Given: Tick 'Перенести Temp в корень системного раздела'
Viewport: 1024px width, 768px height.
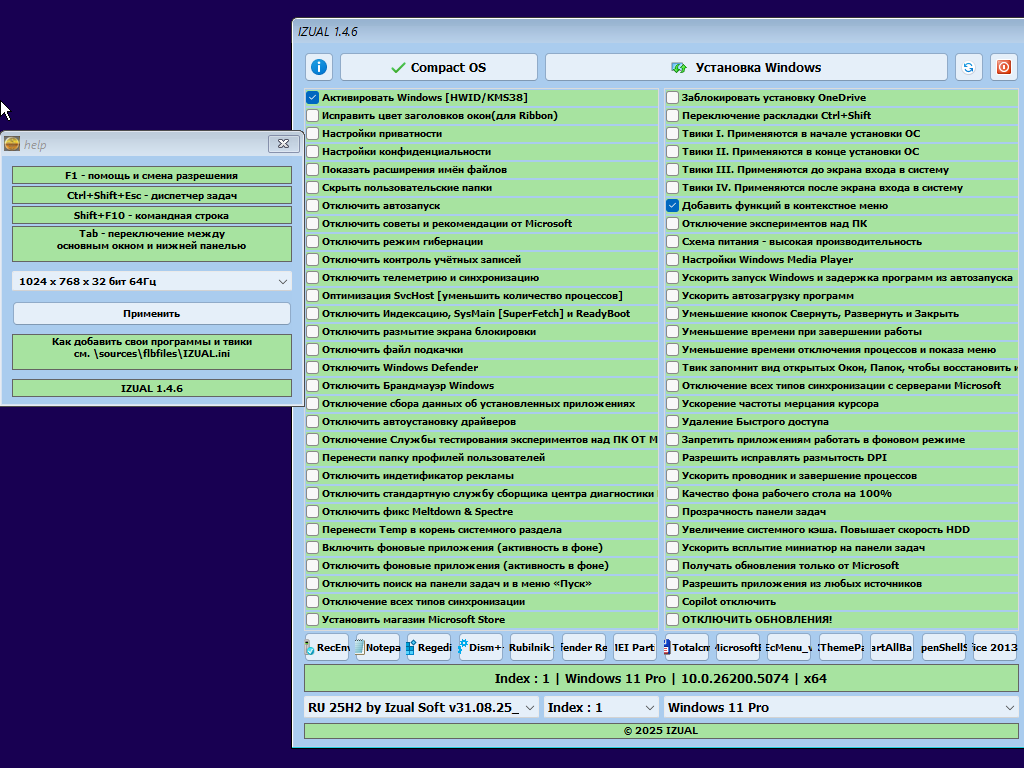Looking at the screenshot, I should [312, 530].
